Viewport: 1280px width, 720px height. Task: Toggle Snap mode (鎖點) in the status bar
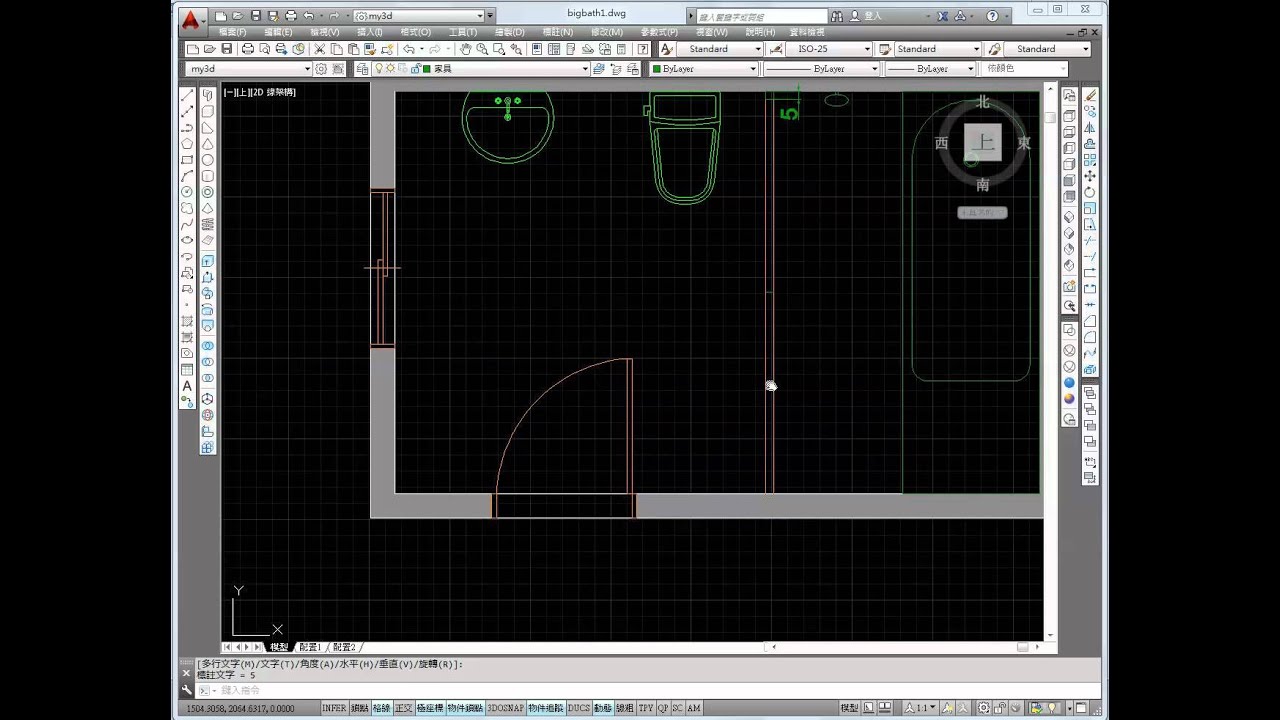(360, 708)
